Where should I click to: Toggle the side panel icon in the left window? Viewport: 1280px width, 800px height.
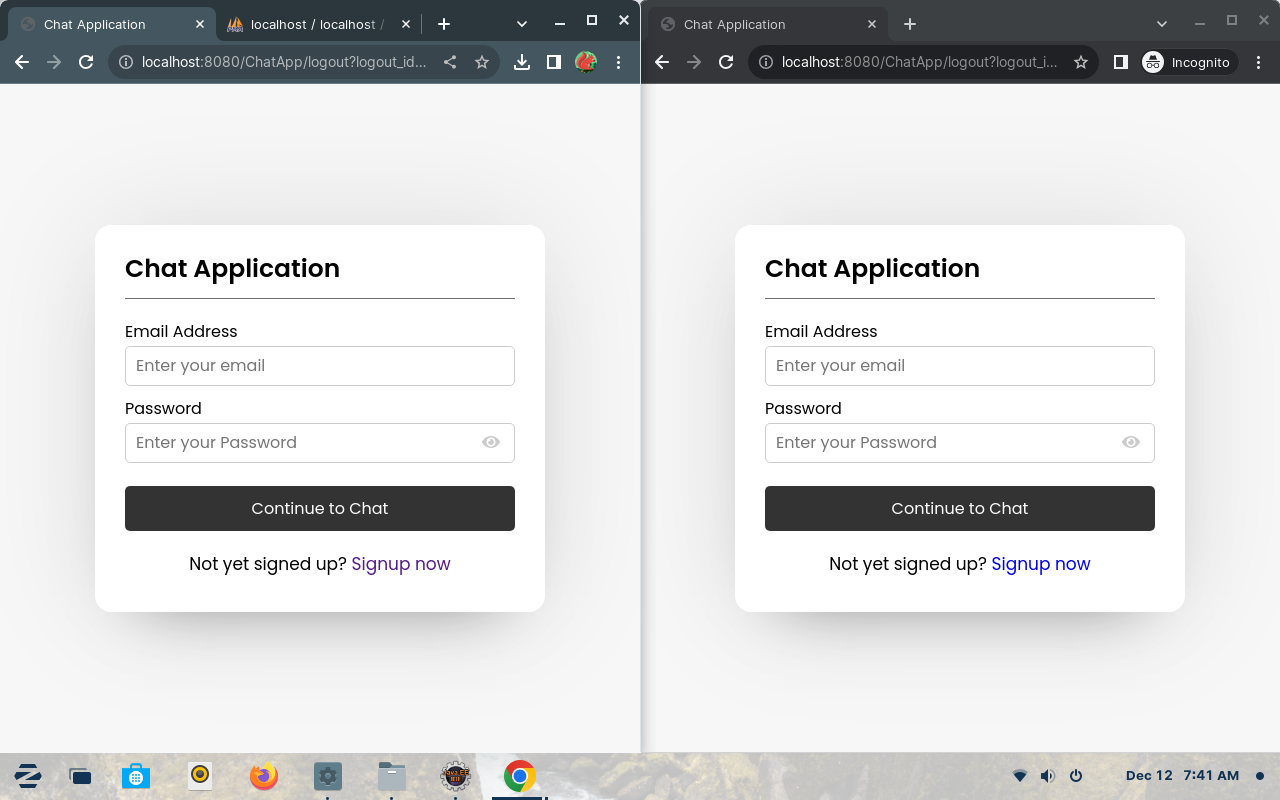pyautogui.click(x=554, y=62)
